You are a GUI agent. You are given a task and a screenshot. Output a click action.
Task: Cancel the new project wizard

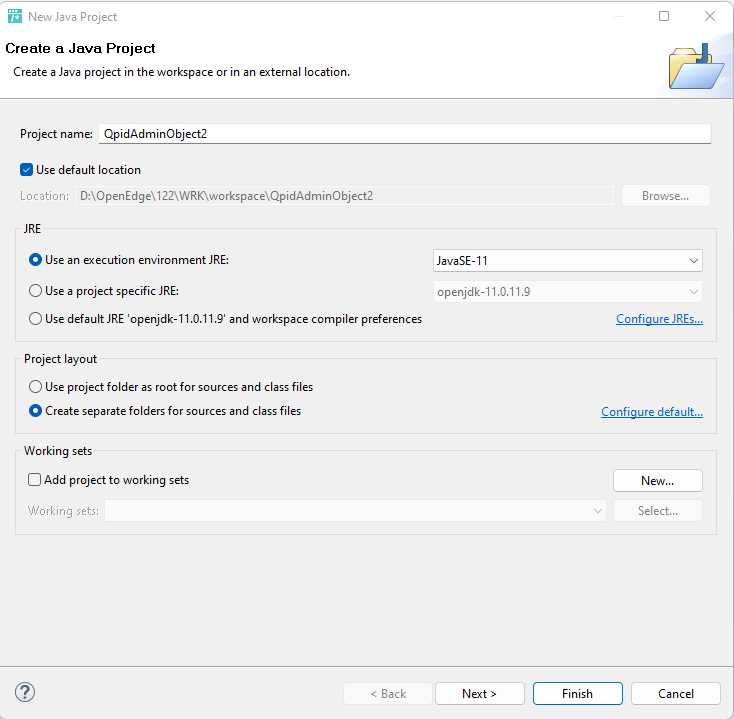tap(675, 693)
